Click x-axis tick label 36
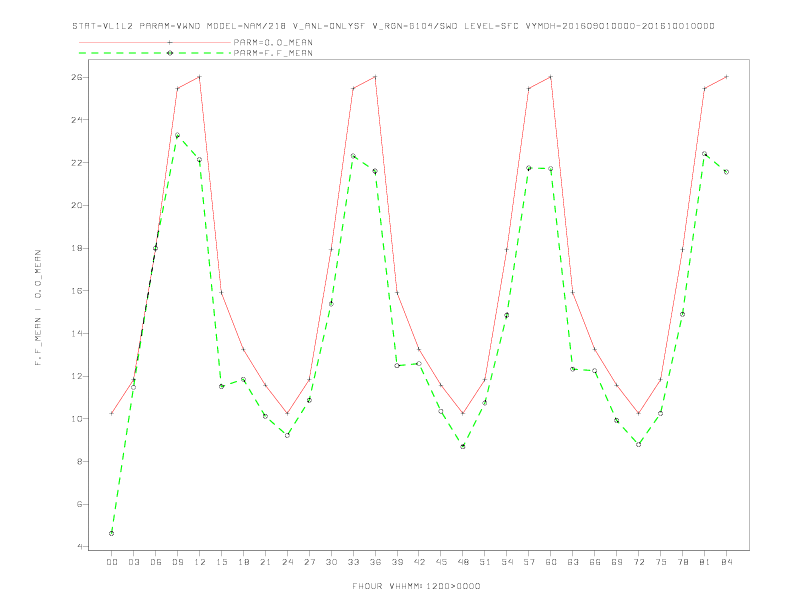Viewport: 792px width, 612px height. pyautogui.click(x=375, y=562)
